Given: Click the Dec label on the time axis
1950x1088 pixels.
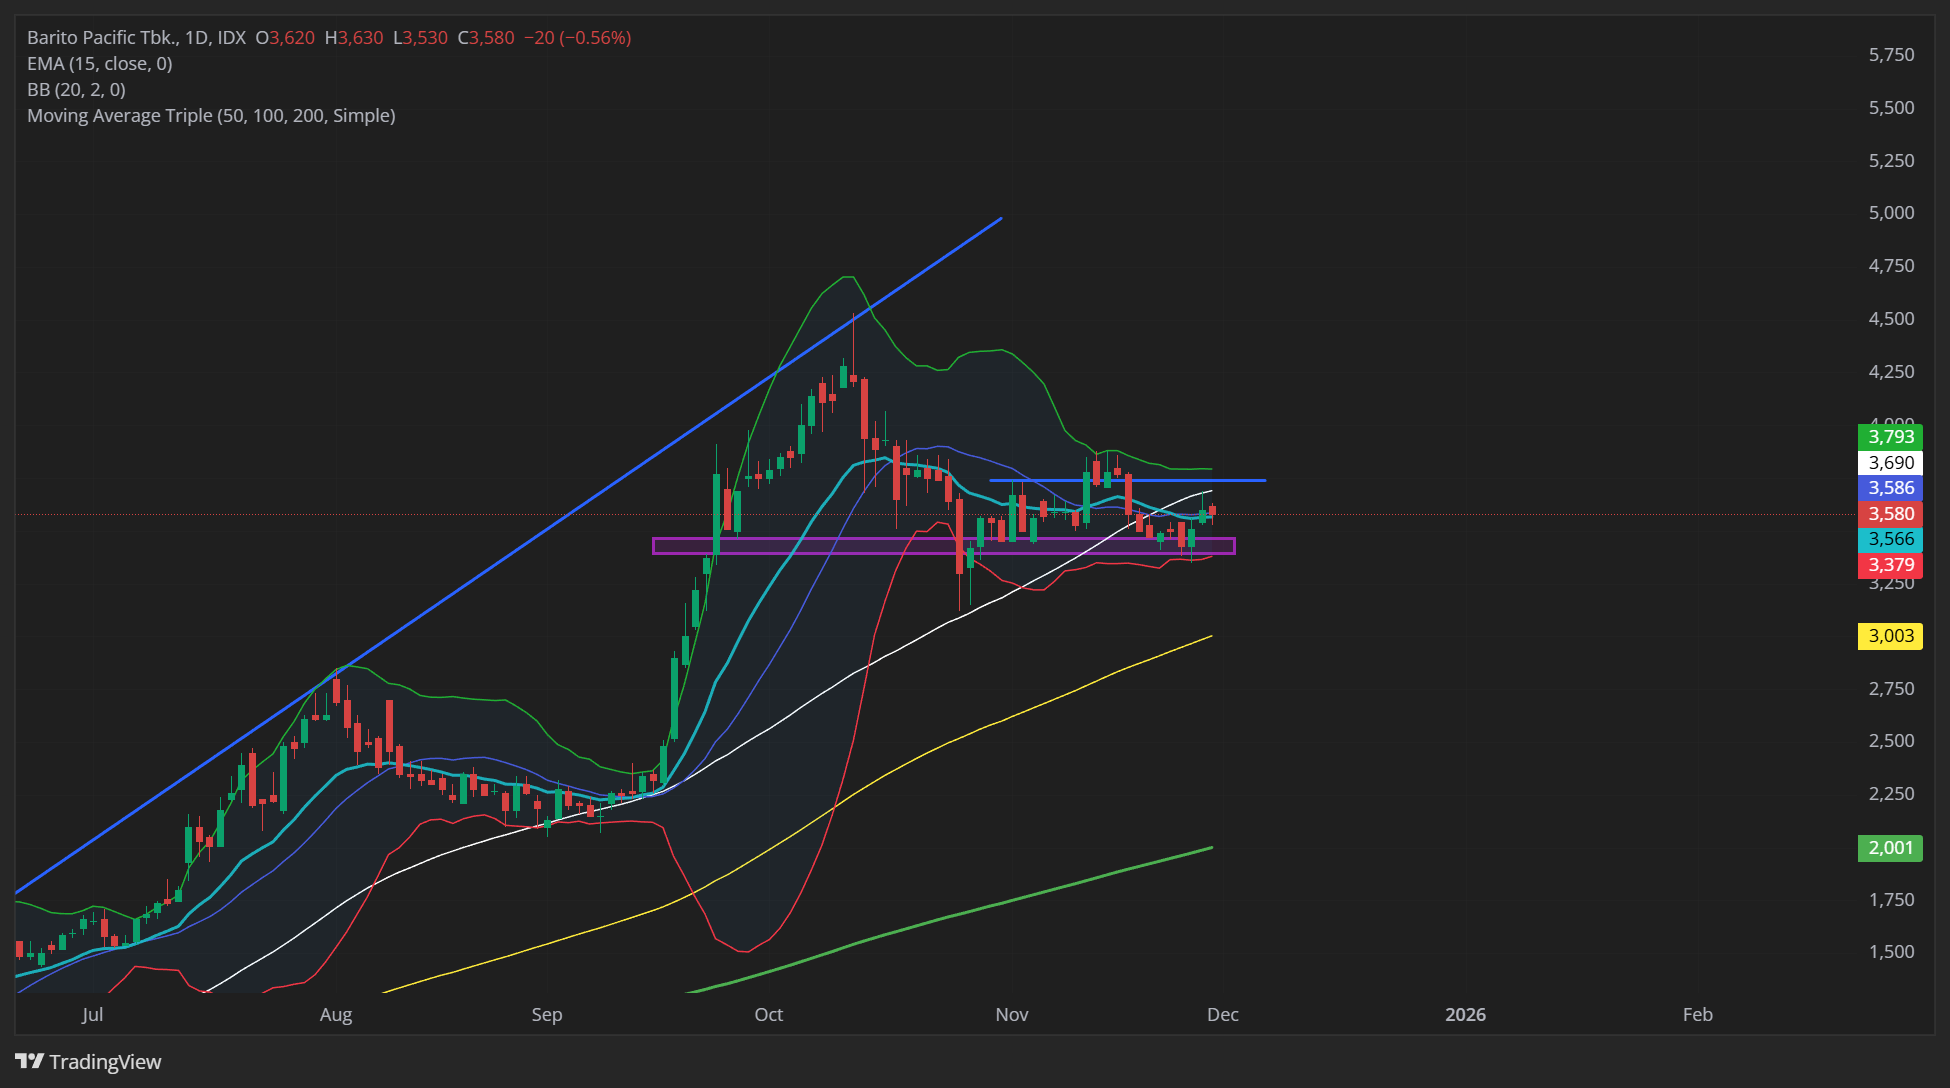Looking at the screenshot, I should point(1222,1015).
